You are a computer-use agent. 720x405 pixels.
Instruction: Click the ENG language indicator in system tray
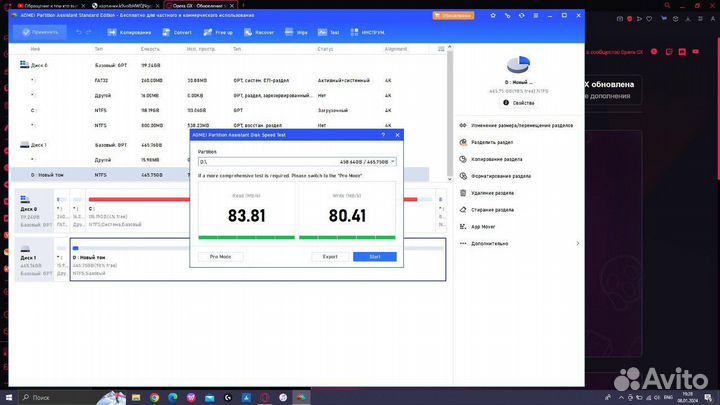coord(668,397)
